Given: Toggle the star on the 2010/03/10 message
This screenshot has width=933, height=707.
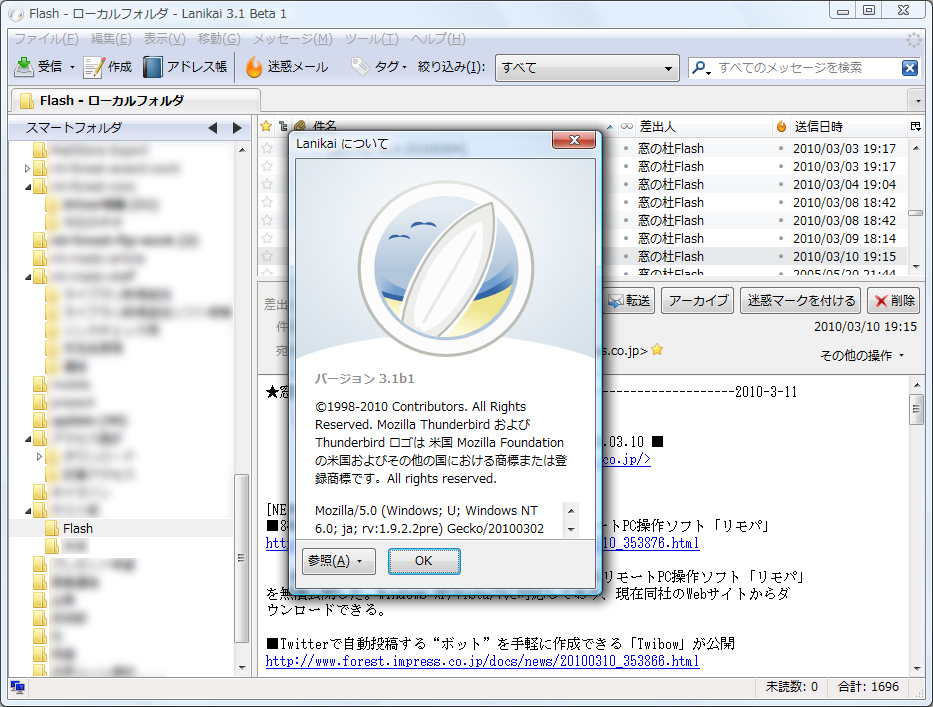Looking at the screenshot, I should [267, 256].
